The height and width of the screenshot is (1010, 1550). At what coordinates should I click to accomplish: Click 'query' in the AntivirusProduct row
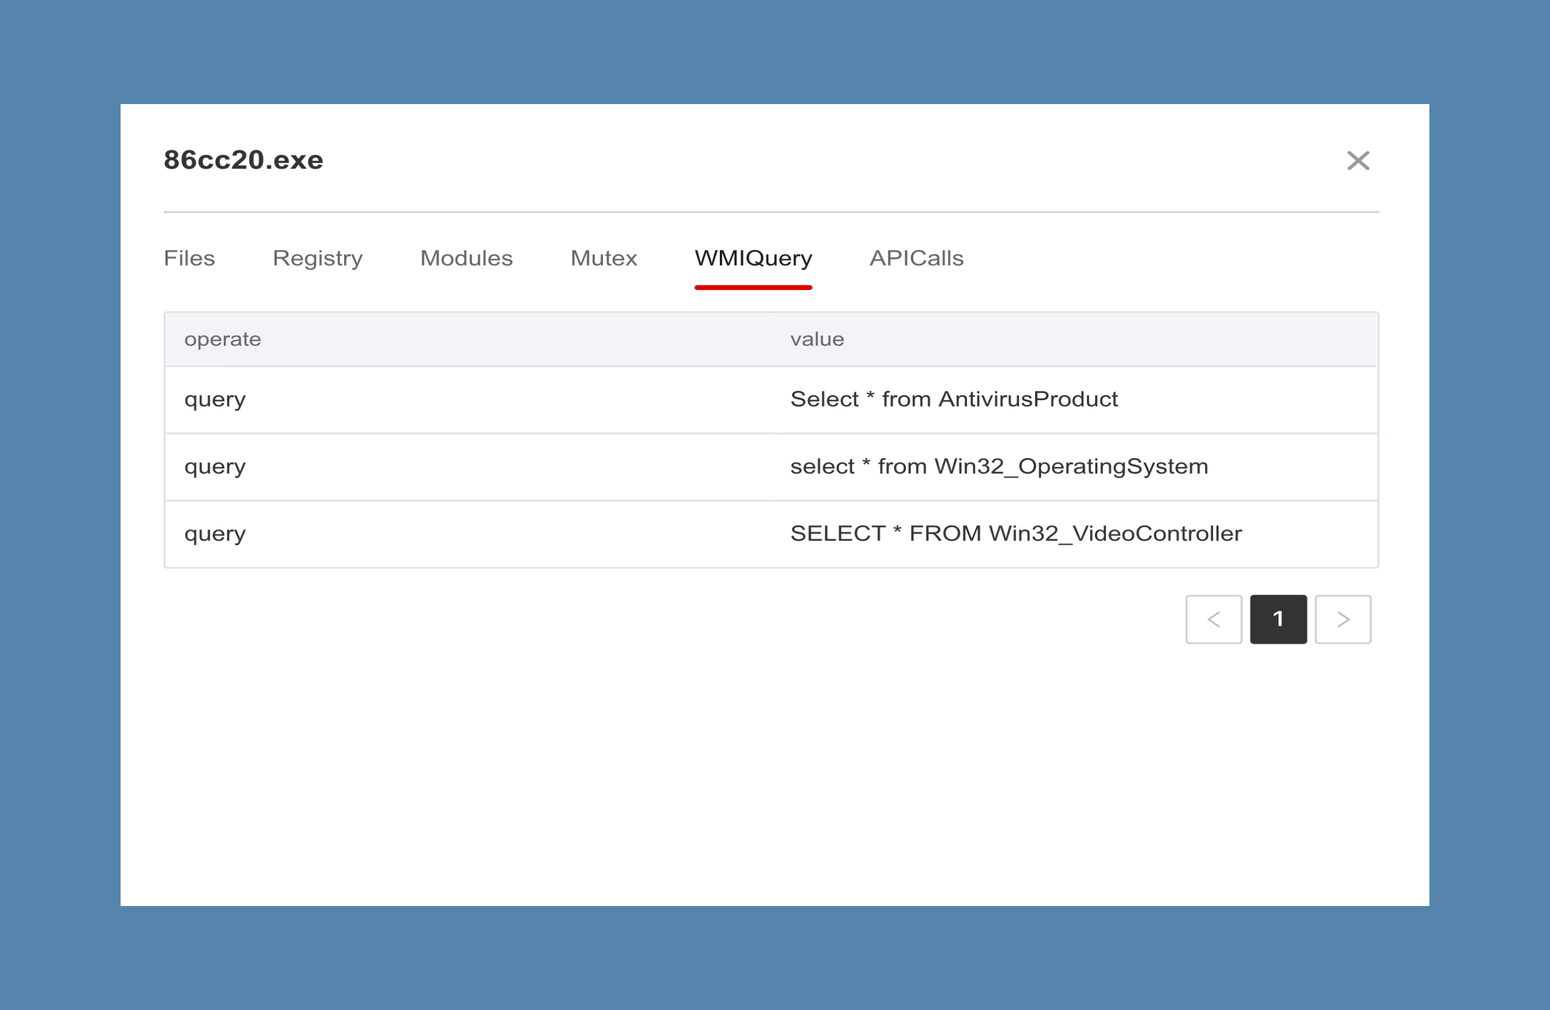tap(215, 399)
